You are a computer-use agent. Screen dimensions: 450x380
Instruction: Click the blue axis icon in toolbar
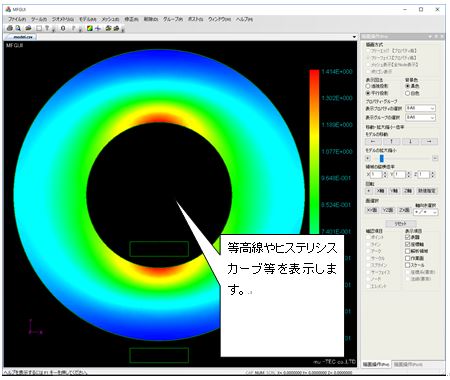[98, 28]
